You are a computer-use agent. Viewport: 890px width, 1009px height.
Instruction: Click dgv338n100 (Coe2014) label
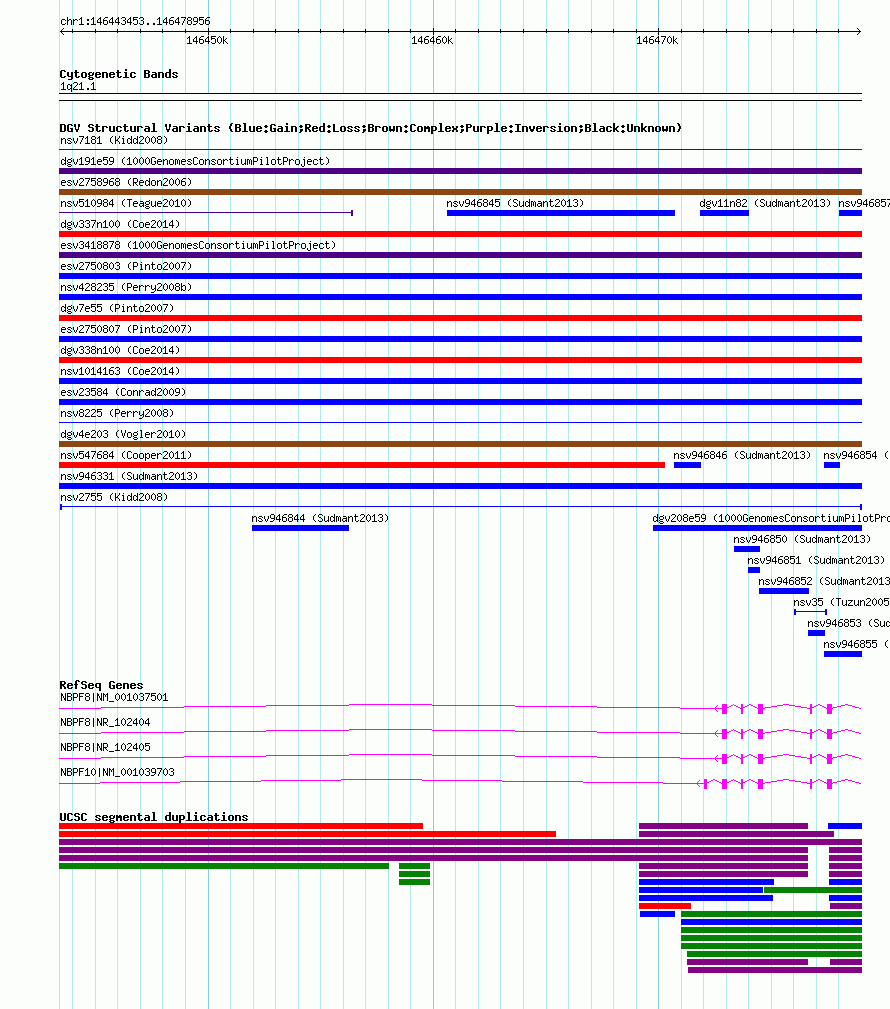tap(120, 350)
